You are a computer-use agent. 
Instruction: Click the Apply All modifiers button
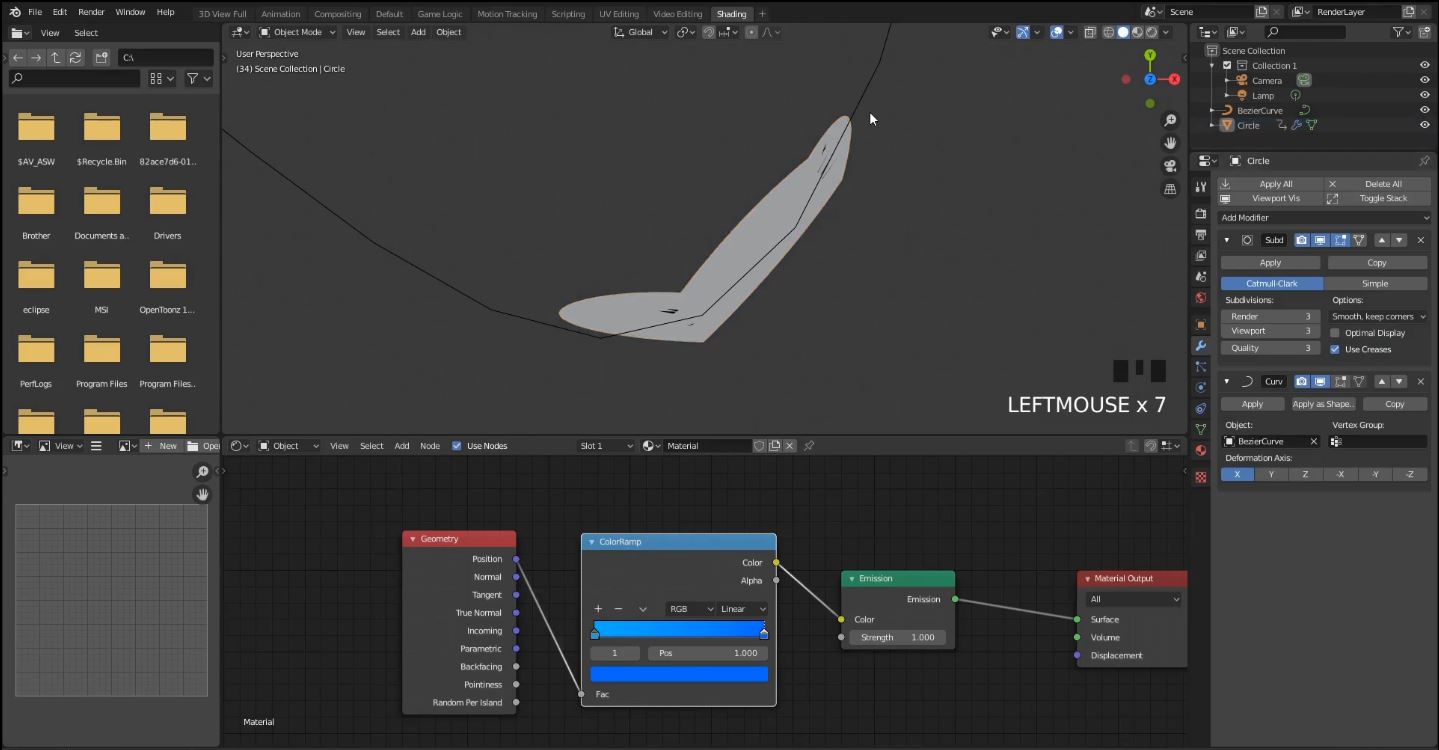[x=1269, y=184]
